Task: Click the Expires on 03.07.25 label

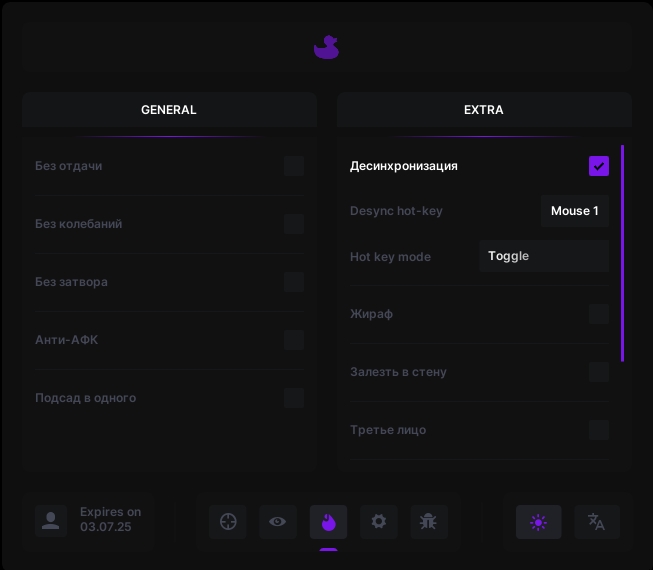Action: point(110,519)
